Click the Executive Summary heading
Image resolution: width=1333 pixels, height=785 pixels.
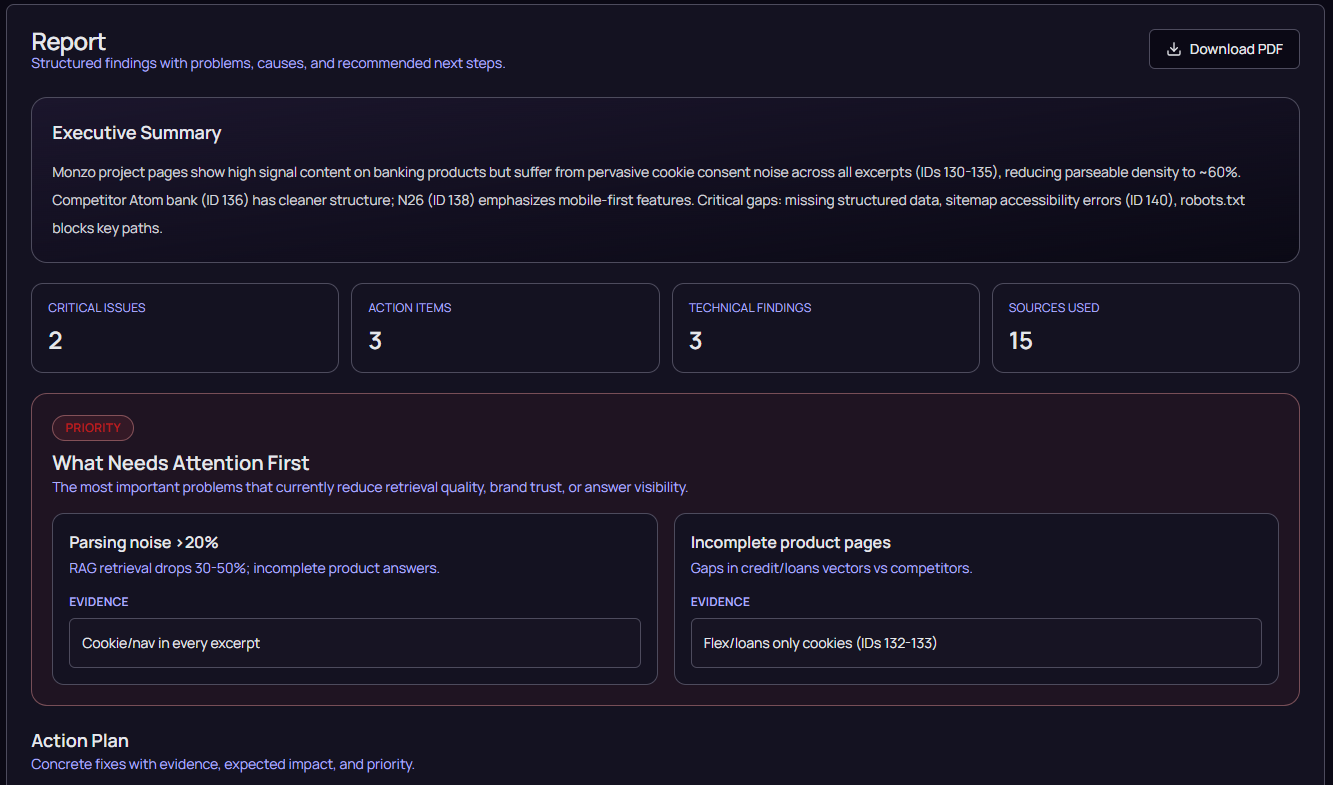click(137, 133)
